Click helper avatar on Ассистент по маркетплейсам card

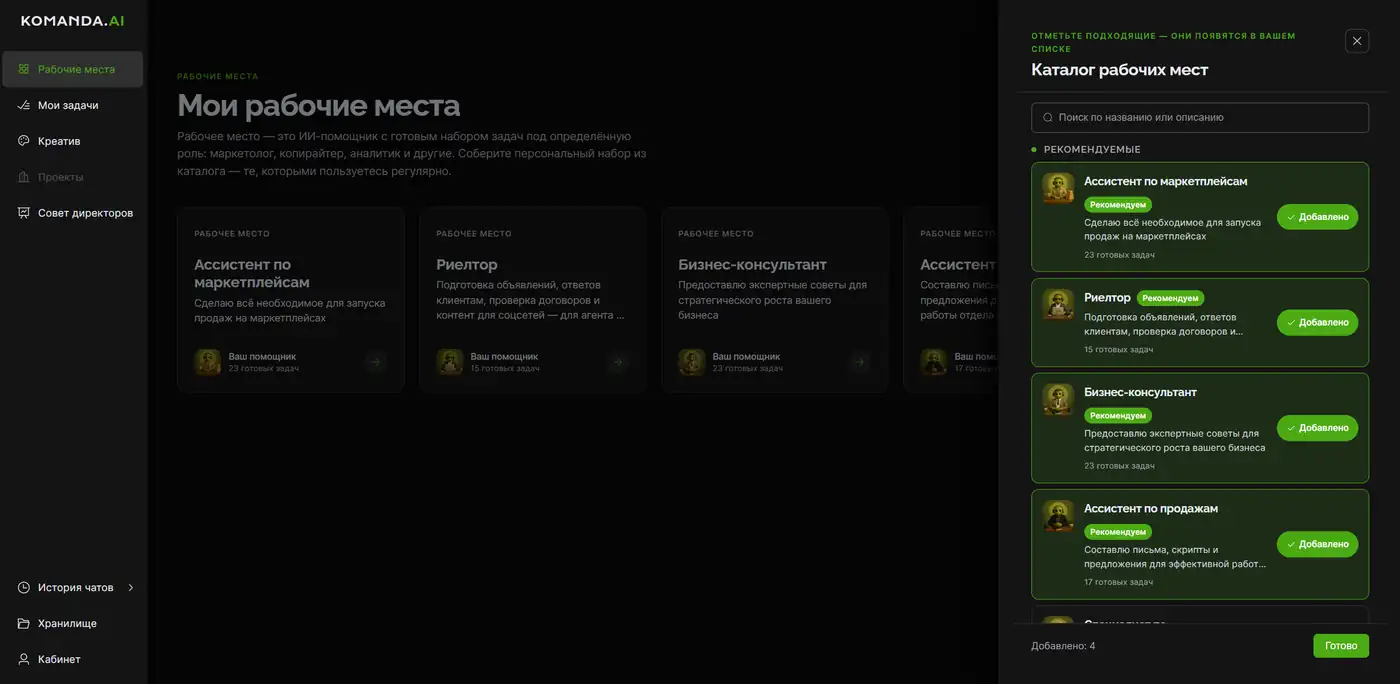[208, 362]
